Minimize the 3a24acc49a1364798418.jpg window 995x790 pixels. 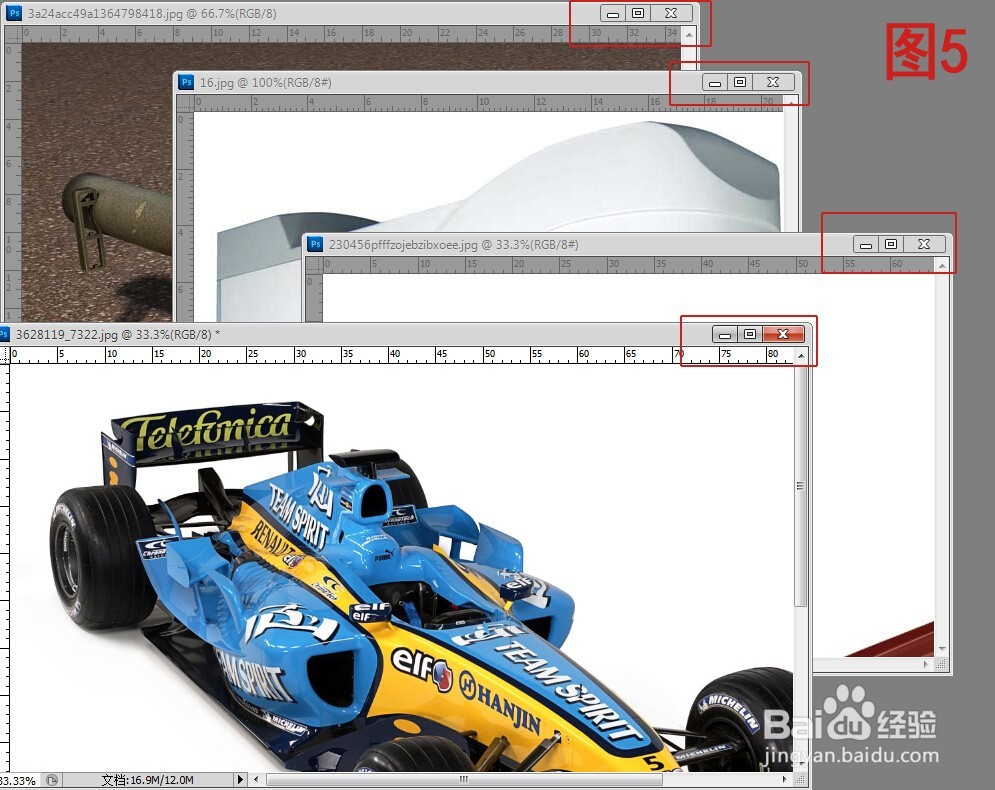coord(613,13)
